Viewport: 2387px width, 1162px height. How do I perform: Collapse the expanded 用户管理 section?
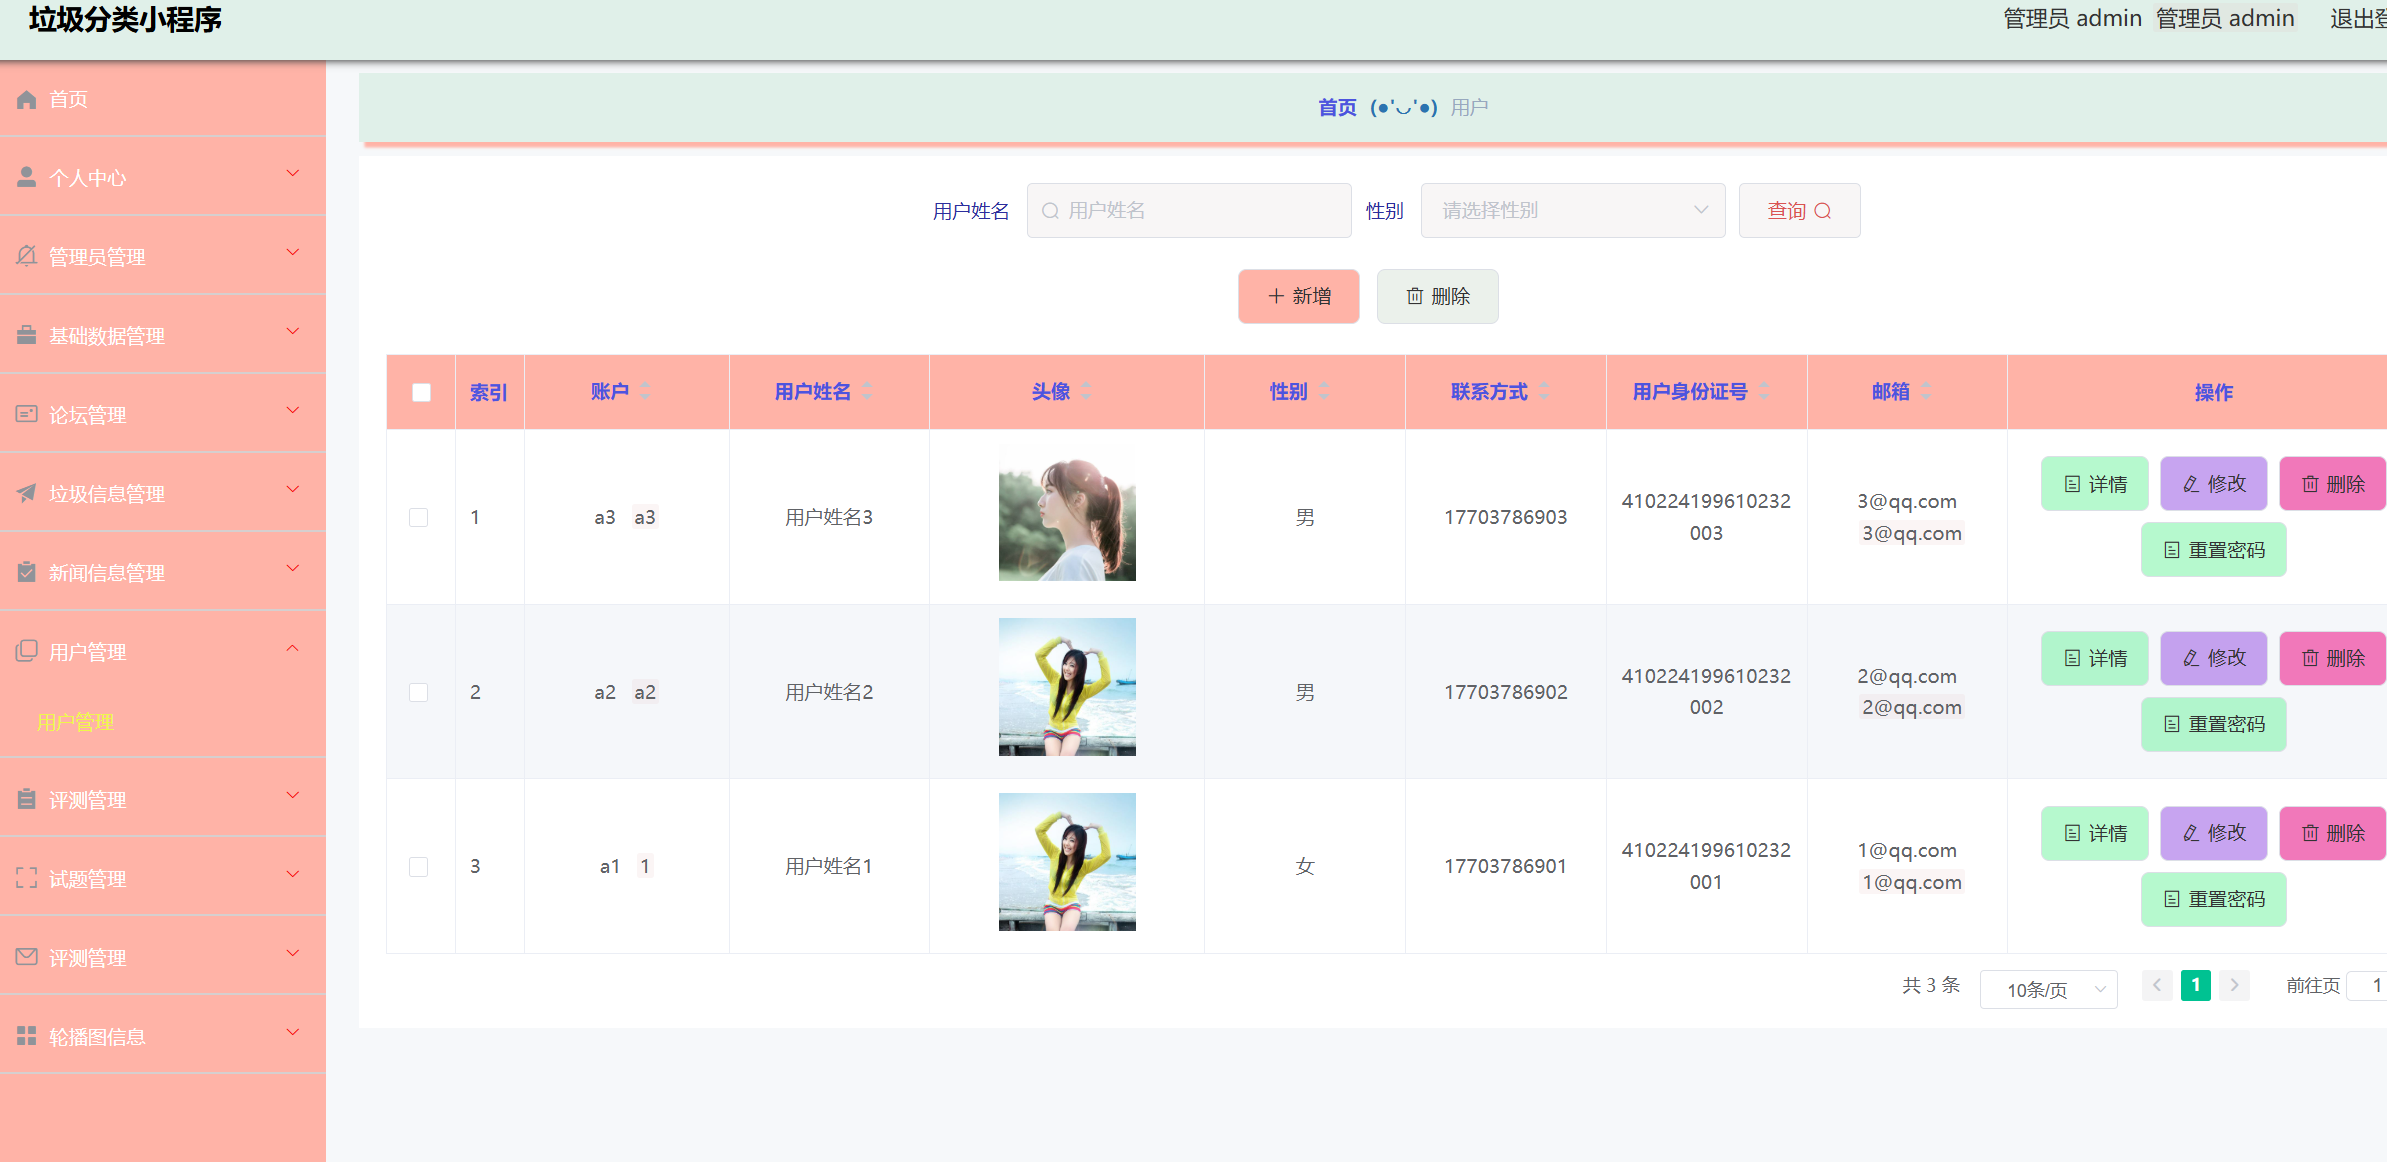pyautogui.click(x=292, y=649)
